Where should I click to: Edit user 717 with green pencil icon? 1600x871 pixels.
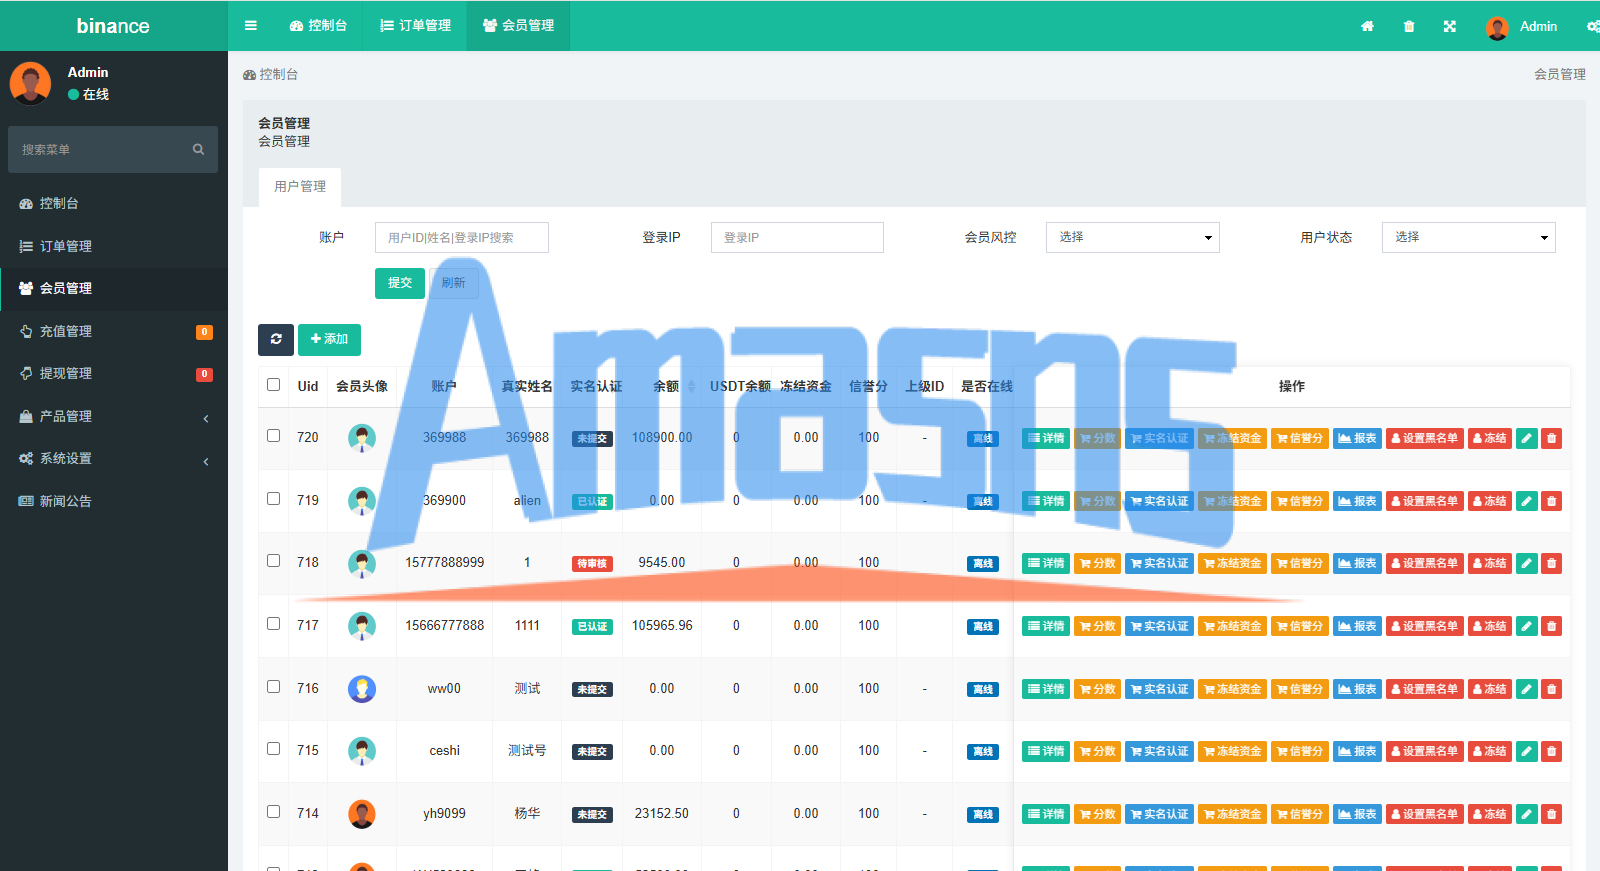[x=1526, y=626]
